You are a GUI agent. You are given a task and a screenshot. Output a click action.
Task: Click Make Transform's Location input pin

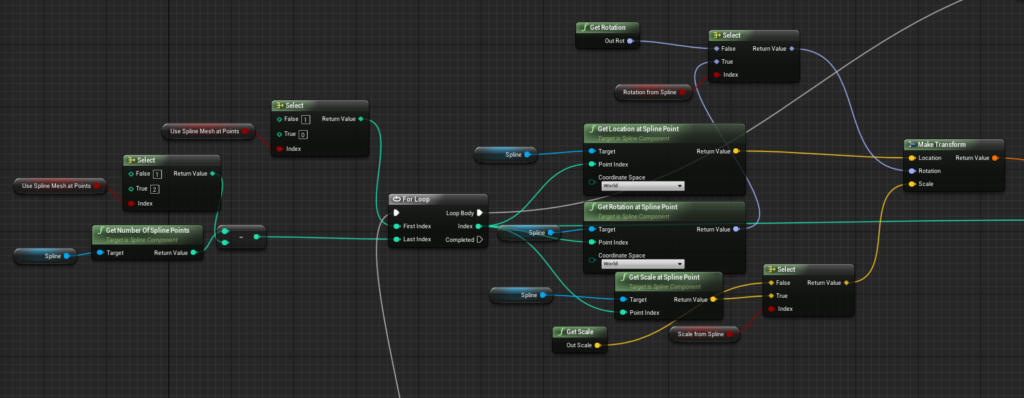(x=912, y=158)
